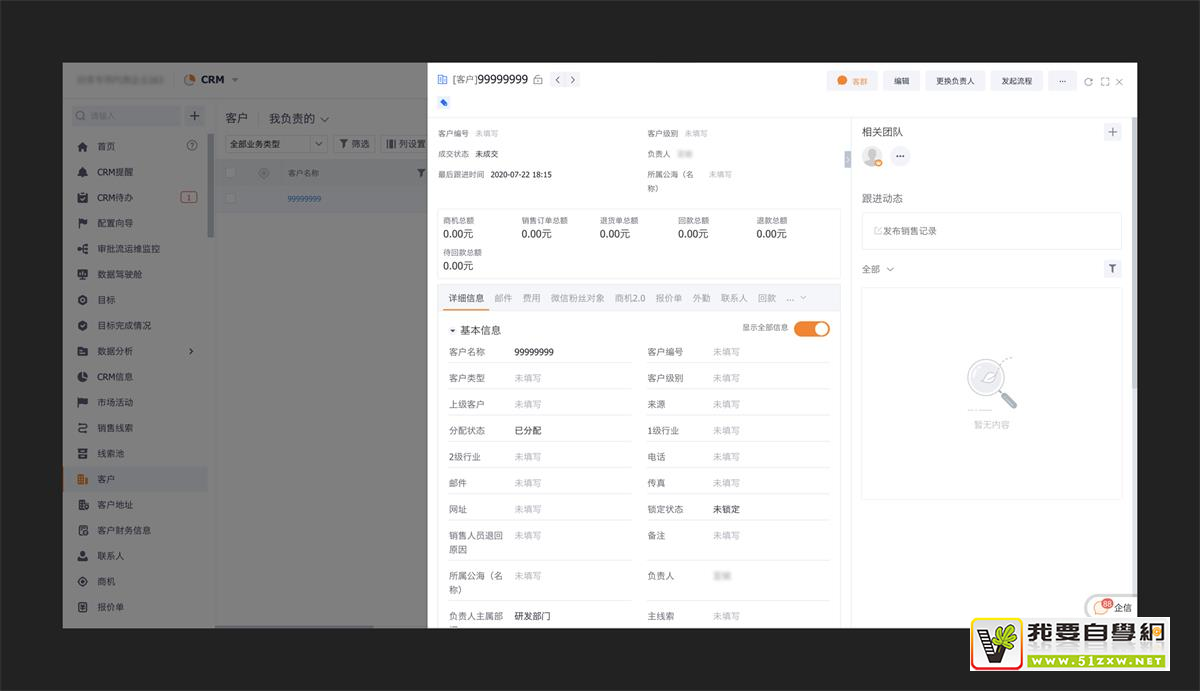Go to previous record with left arrow
The height and width of the screenshot is (691, 1200).
click(557, 80)
